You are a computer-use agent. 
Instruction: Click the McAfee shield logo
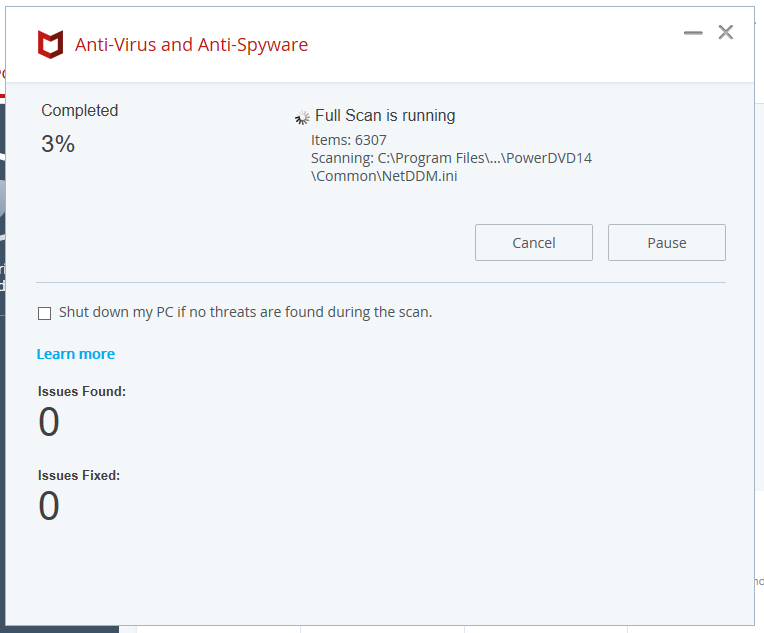[x=50, y=45]
